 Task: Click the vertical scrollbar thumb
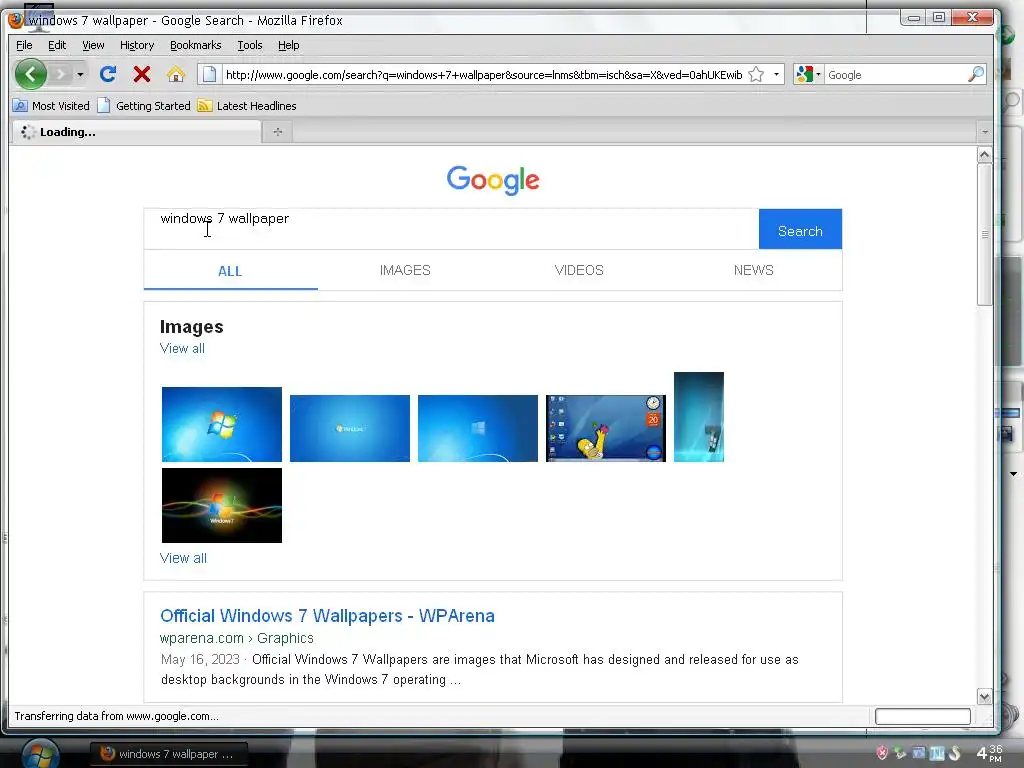[985, 234]
